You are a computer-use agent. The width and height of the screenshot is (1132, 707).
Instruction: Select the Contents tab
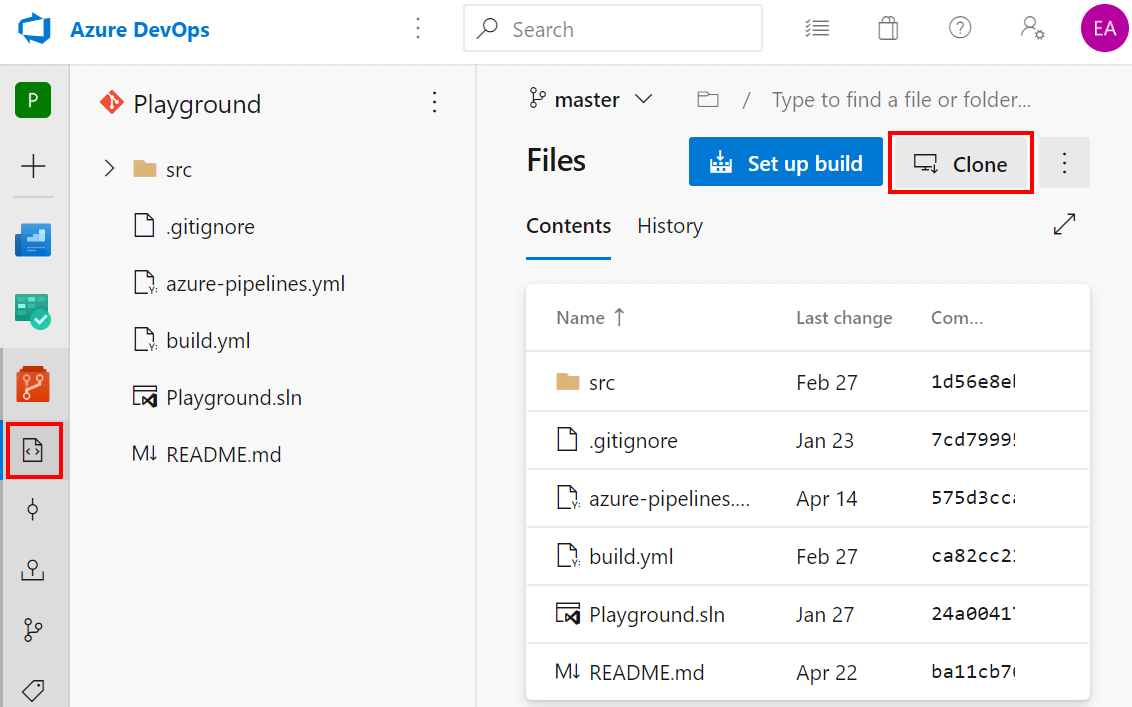coord(568,226)
